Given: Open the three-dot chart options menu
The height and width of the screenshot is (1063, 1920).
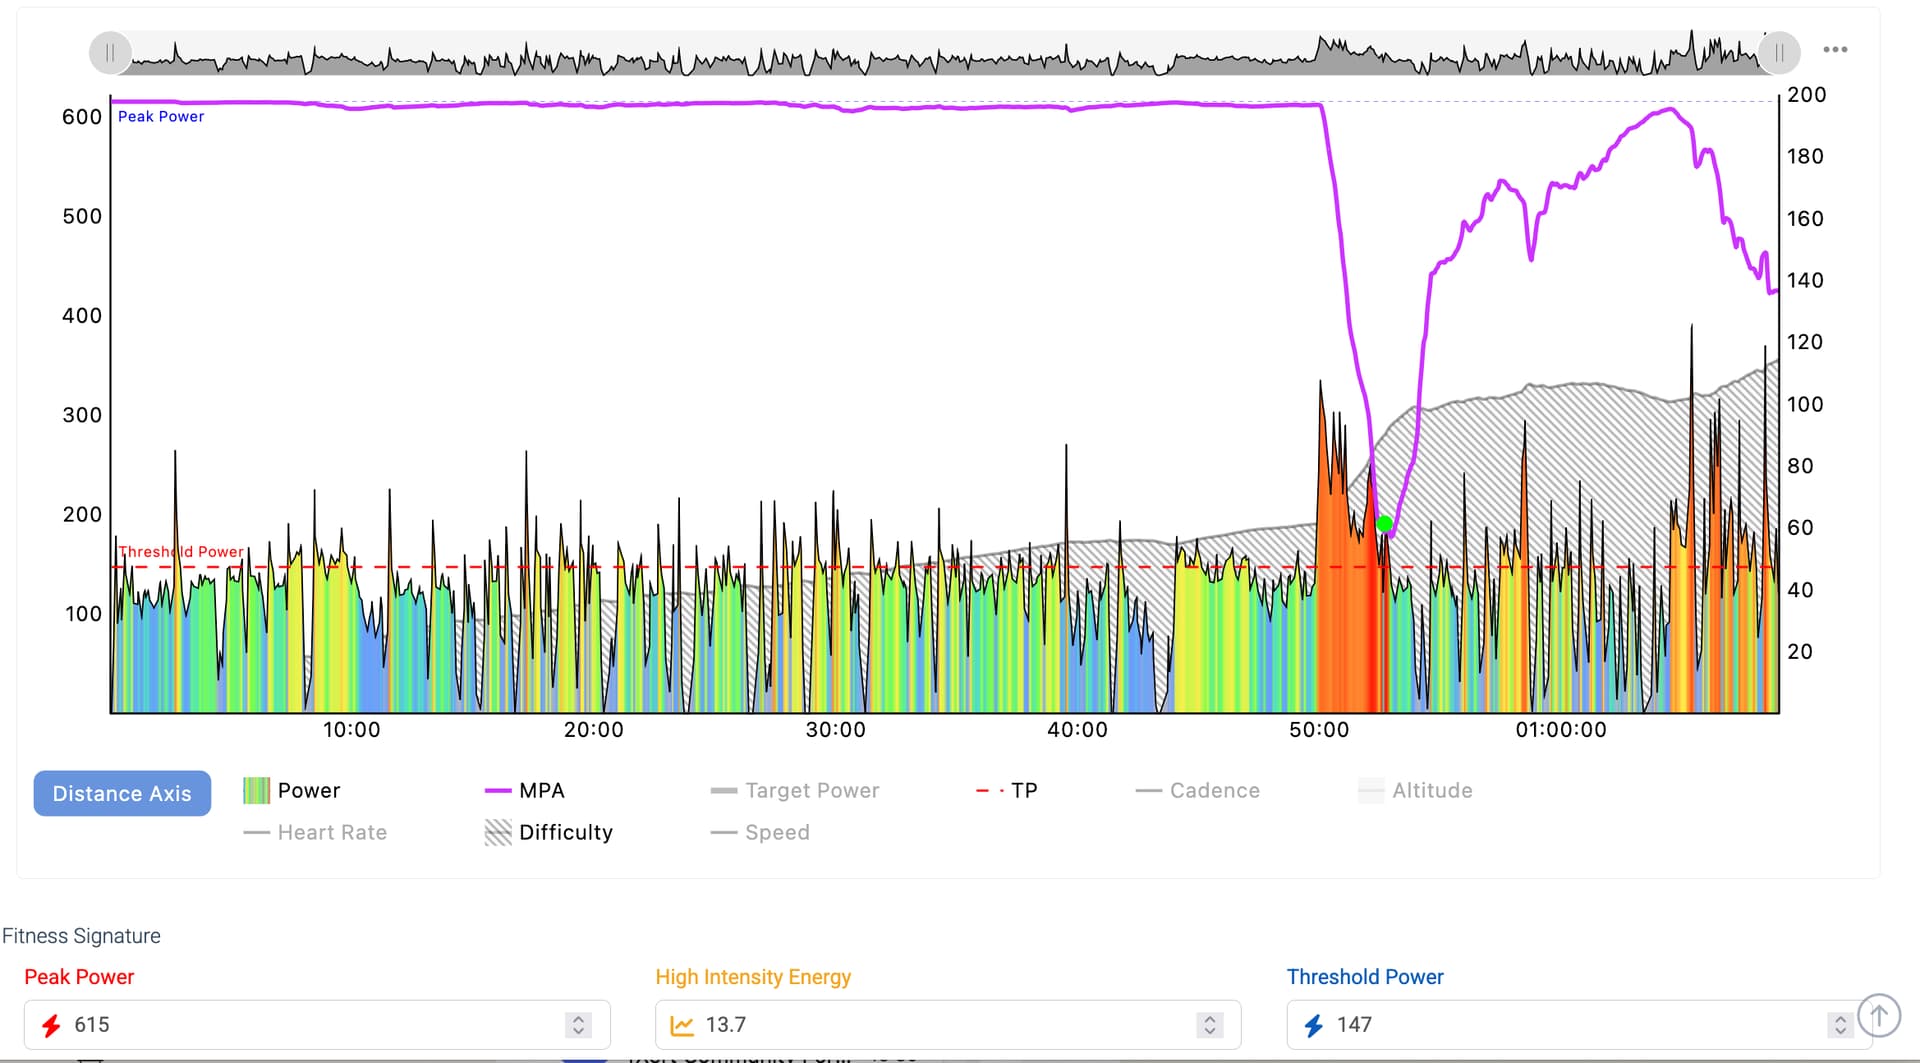Looking at the screenshot, I should click(1834, 50).
